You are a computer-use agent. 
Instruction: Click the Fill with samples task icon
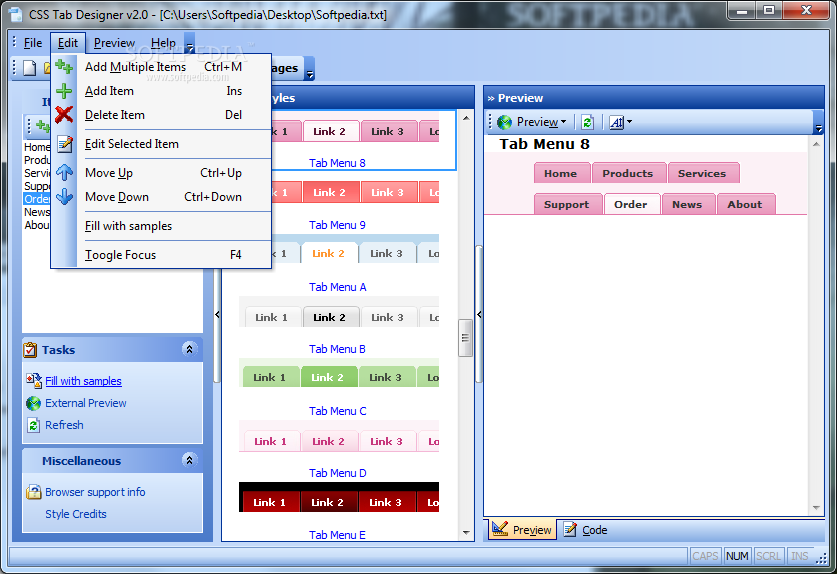coord(34,381)
